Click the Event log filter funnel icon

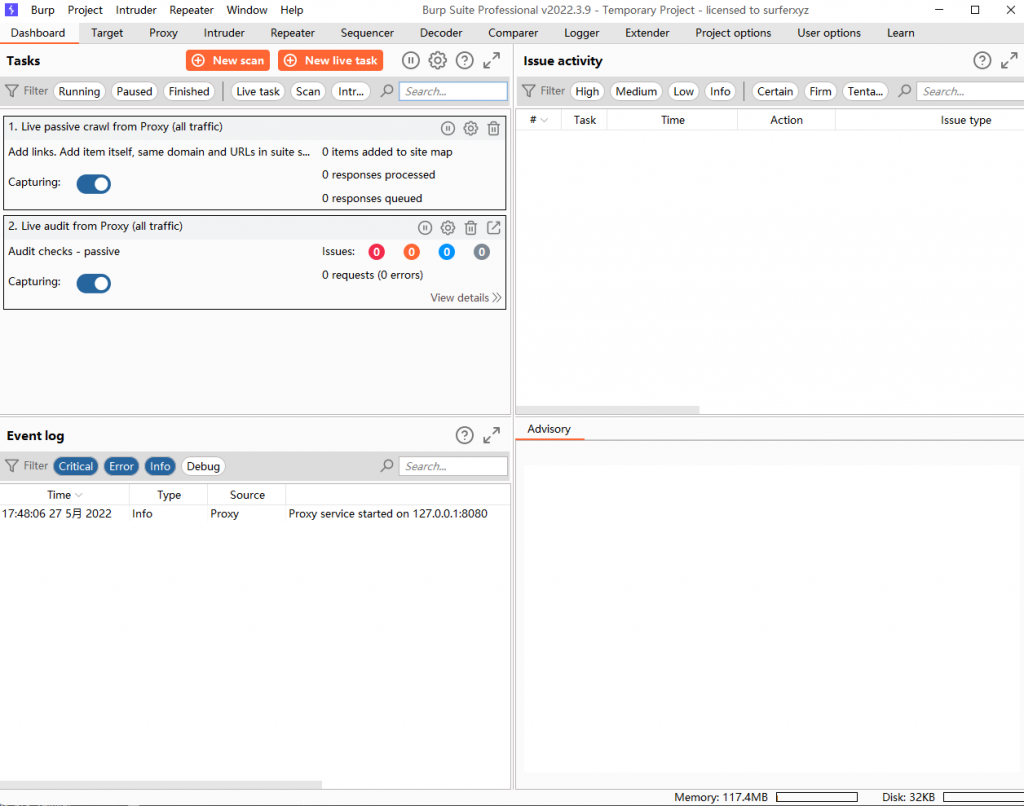click(12, 466)
